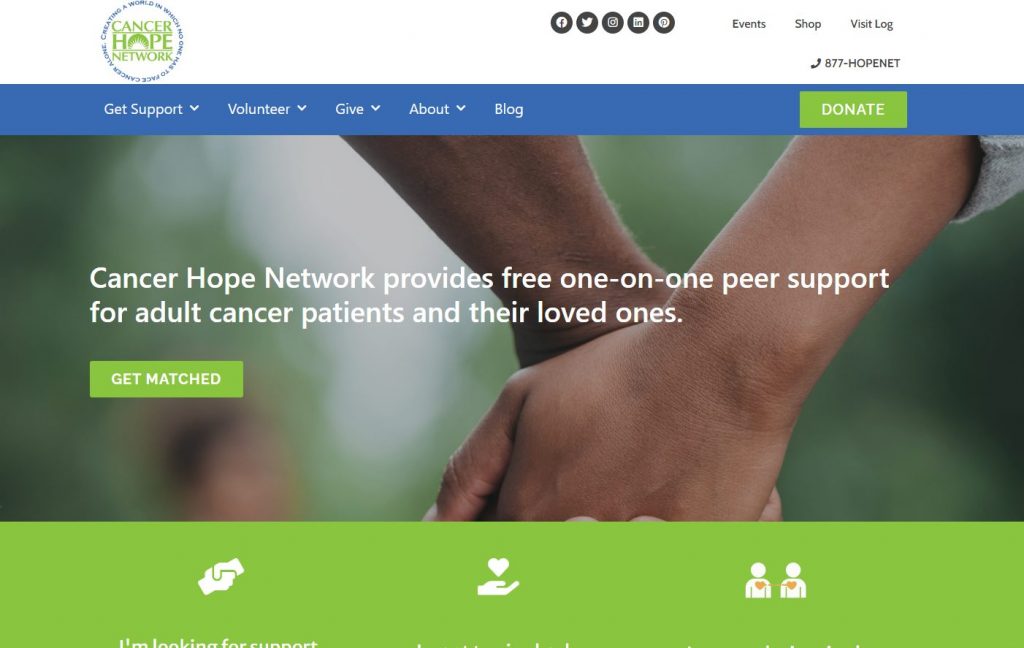The width and height of the screenshot is (1024, 648).
Task: Open the Shop link
Action: (808, 24)
